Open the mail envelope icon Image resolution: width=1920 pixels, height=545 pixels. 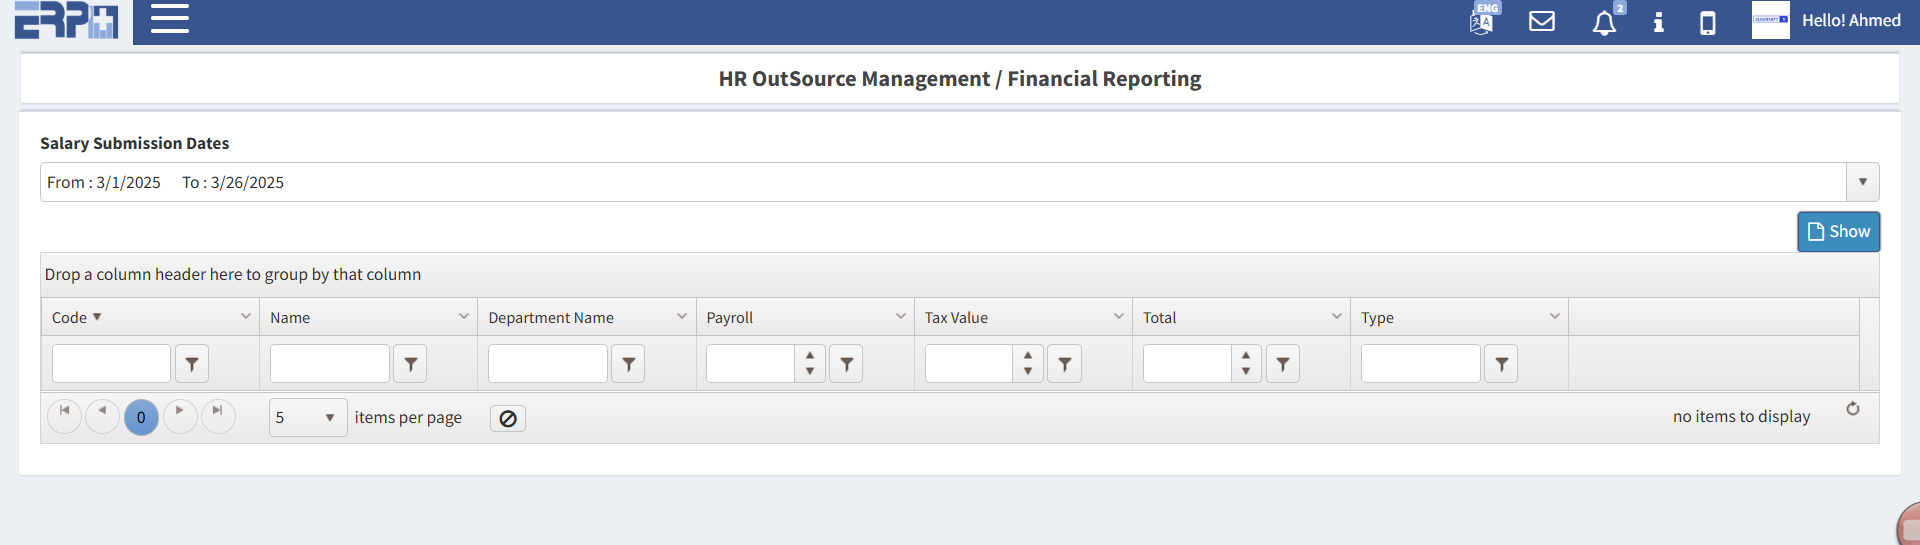[1541, 21]
